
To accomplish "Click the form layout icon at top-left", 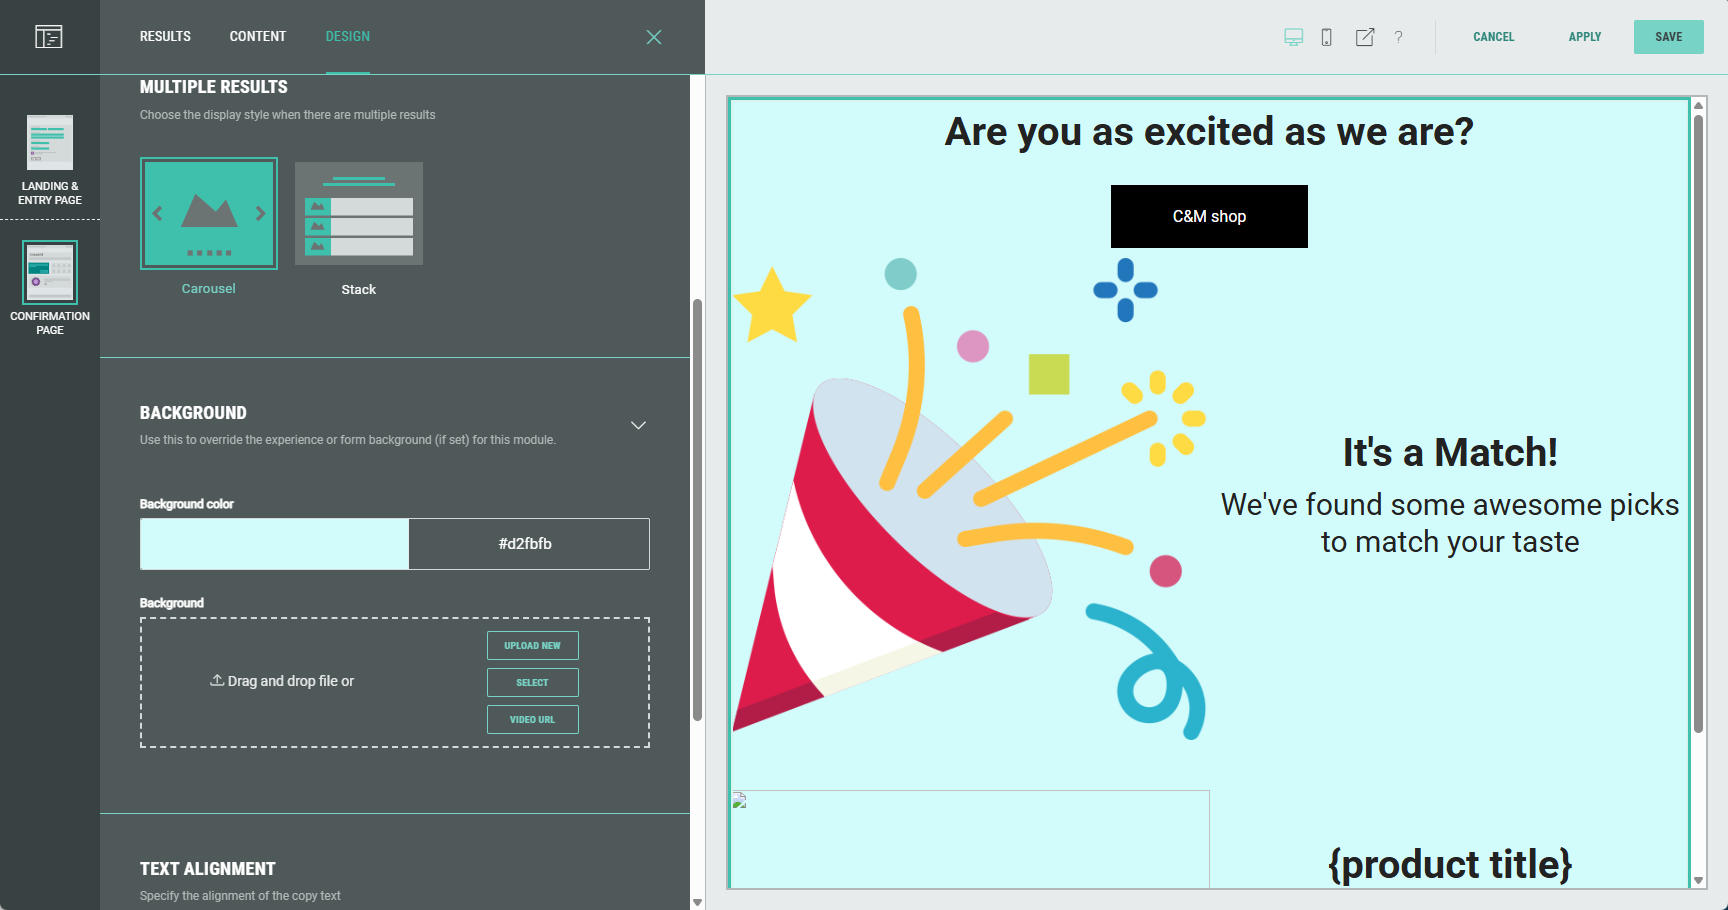I will 48,37.
